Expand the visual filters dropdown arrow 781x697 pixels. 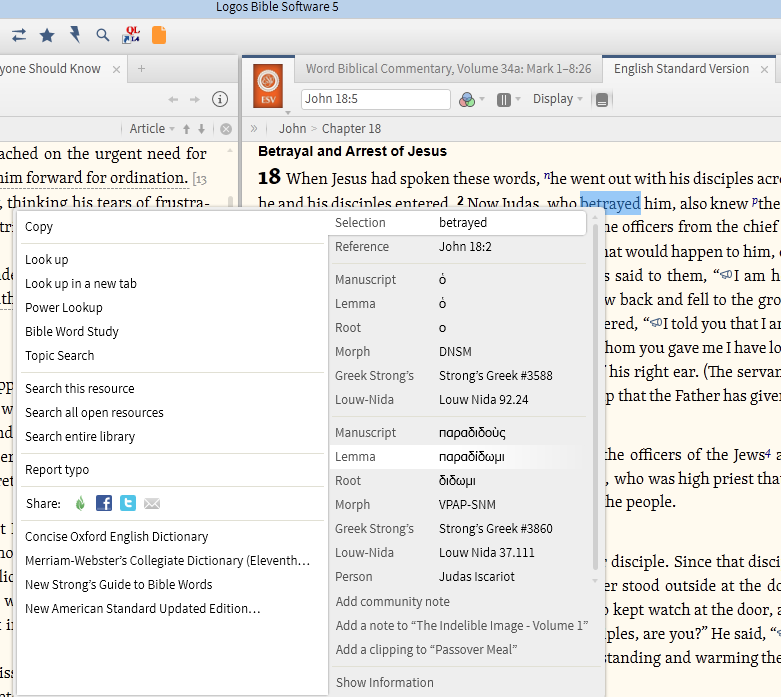[482, 99]
